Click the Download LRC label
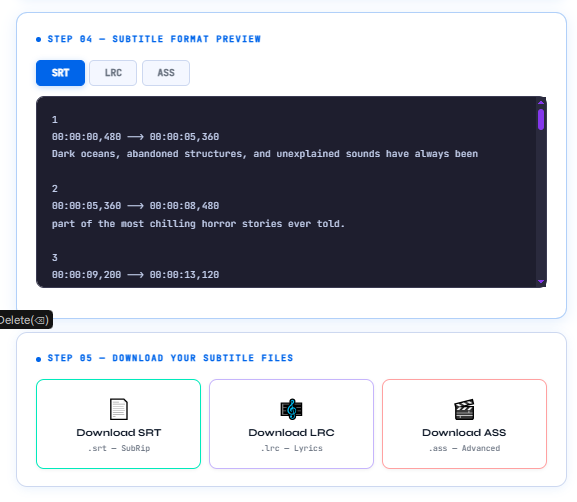The height and width of the screenshot is (502, 577). [x=291, y=432]
